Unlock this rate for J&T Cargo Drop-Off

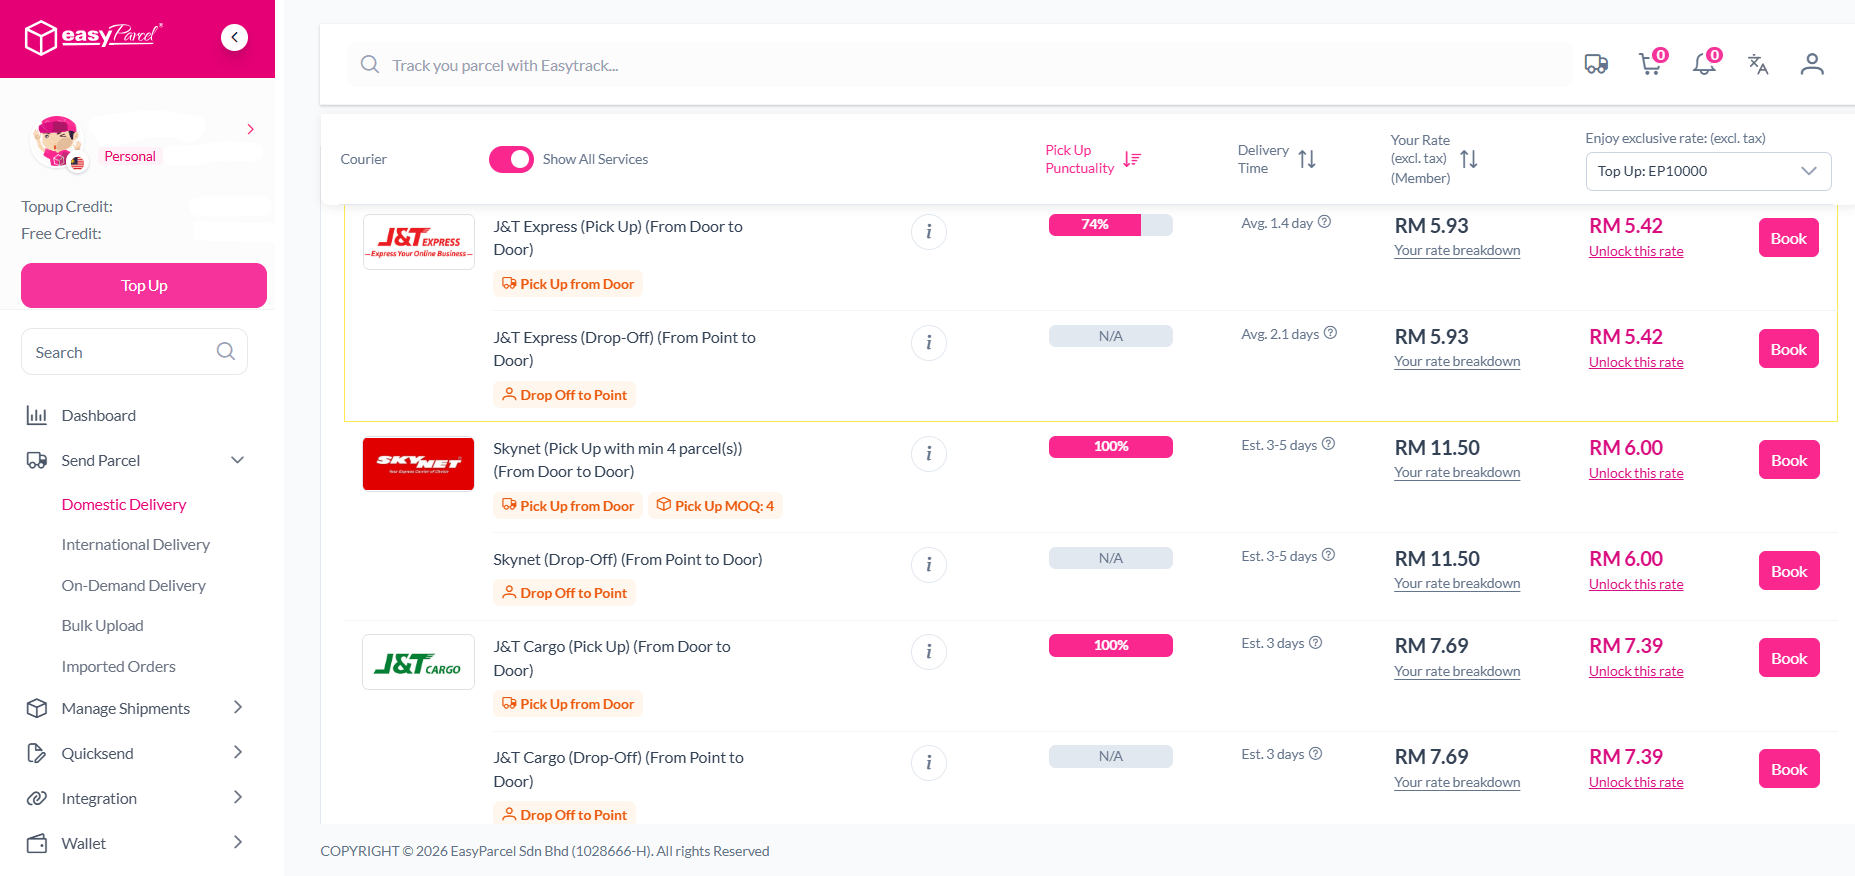[1636, 782]
